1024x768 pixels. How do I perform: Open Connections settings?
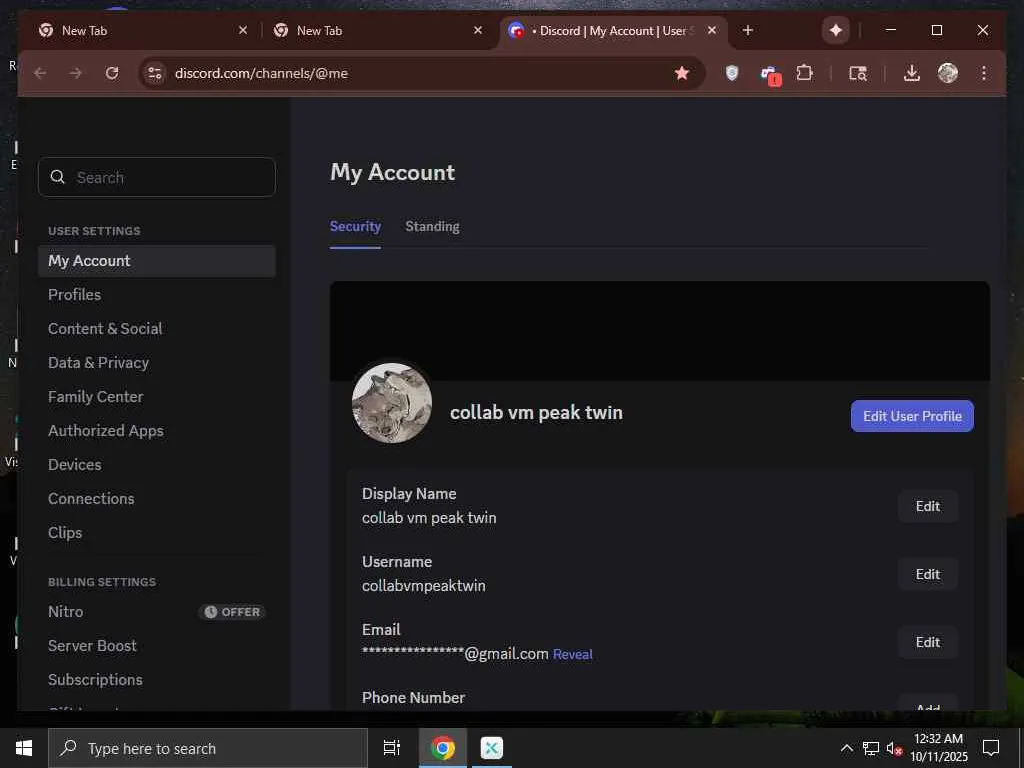point(157,498)
